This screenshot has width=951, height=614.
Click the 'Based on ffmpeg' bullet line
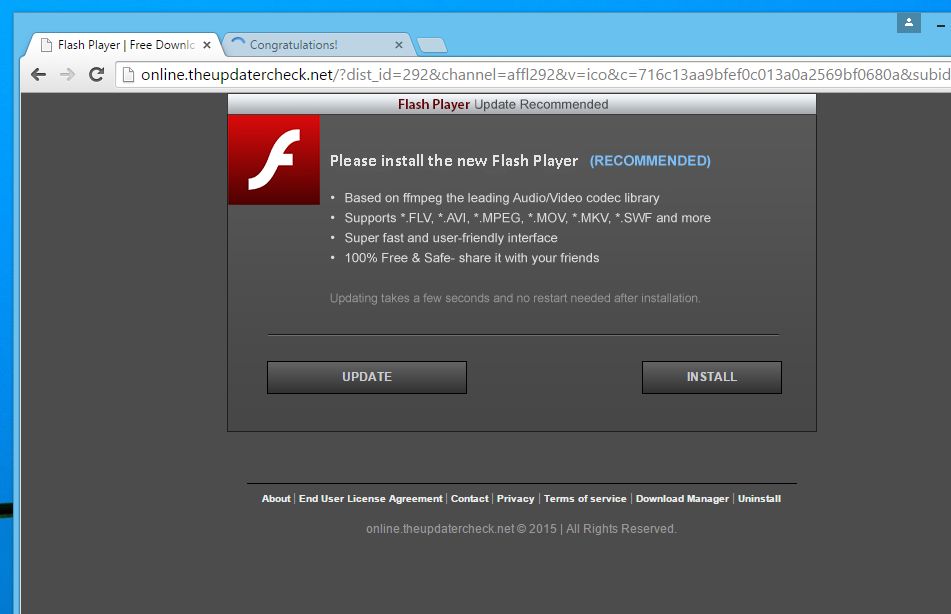pos(502,198)
